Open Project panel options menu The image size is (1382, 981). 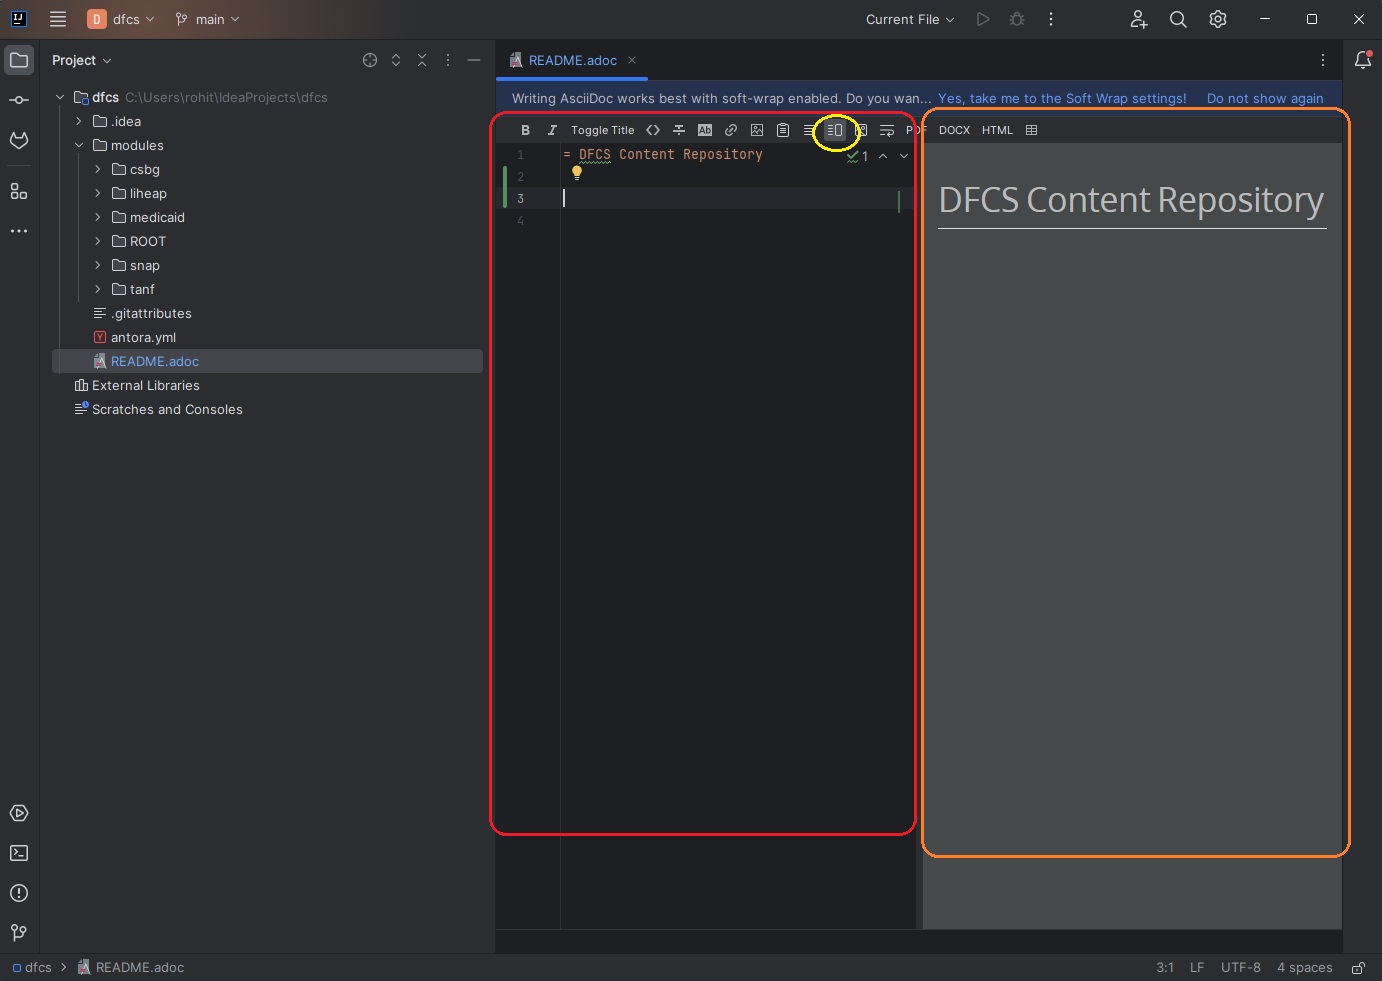coord(448,60)
